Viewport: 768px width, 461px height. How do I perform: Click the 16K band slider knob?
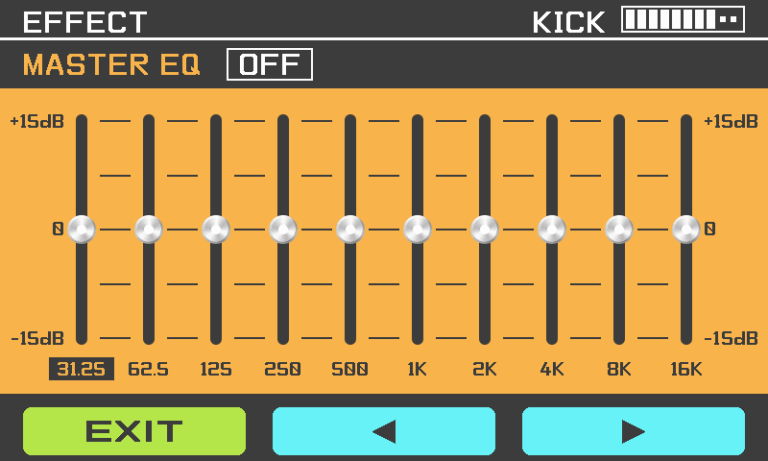(x=686, y=229)
